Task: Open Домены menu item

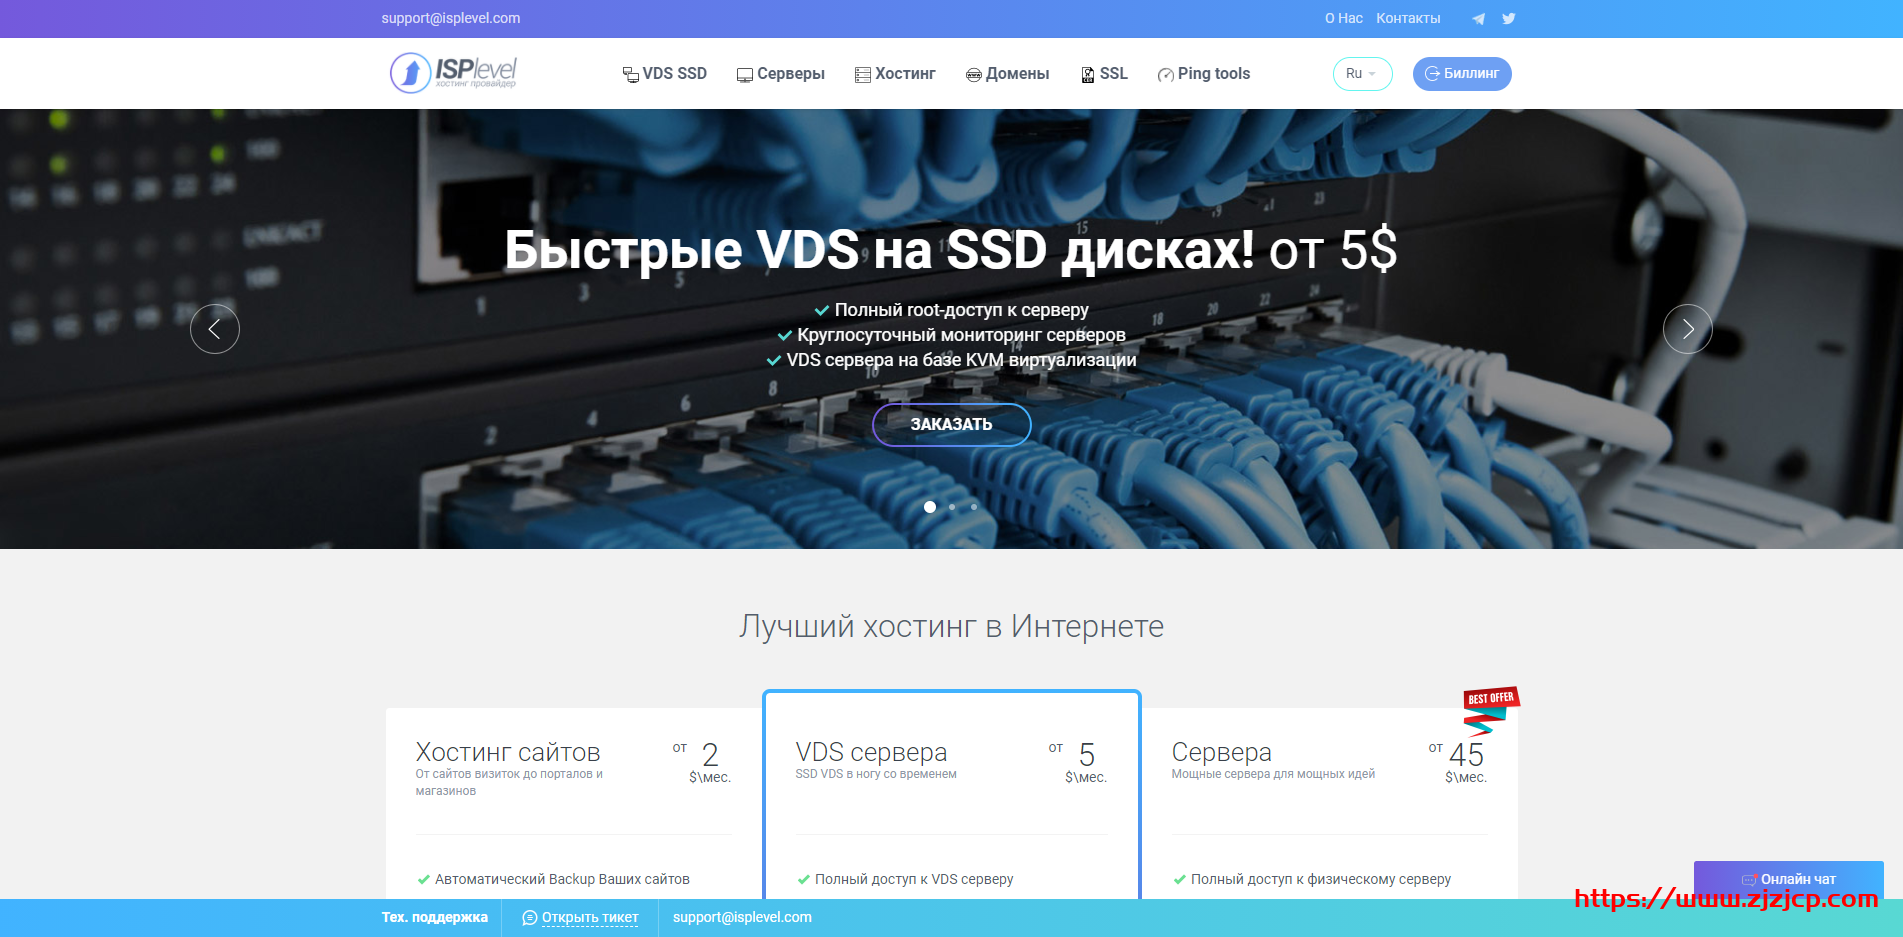Action: [x=1008, y=74]
